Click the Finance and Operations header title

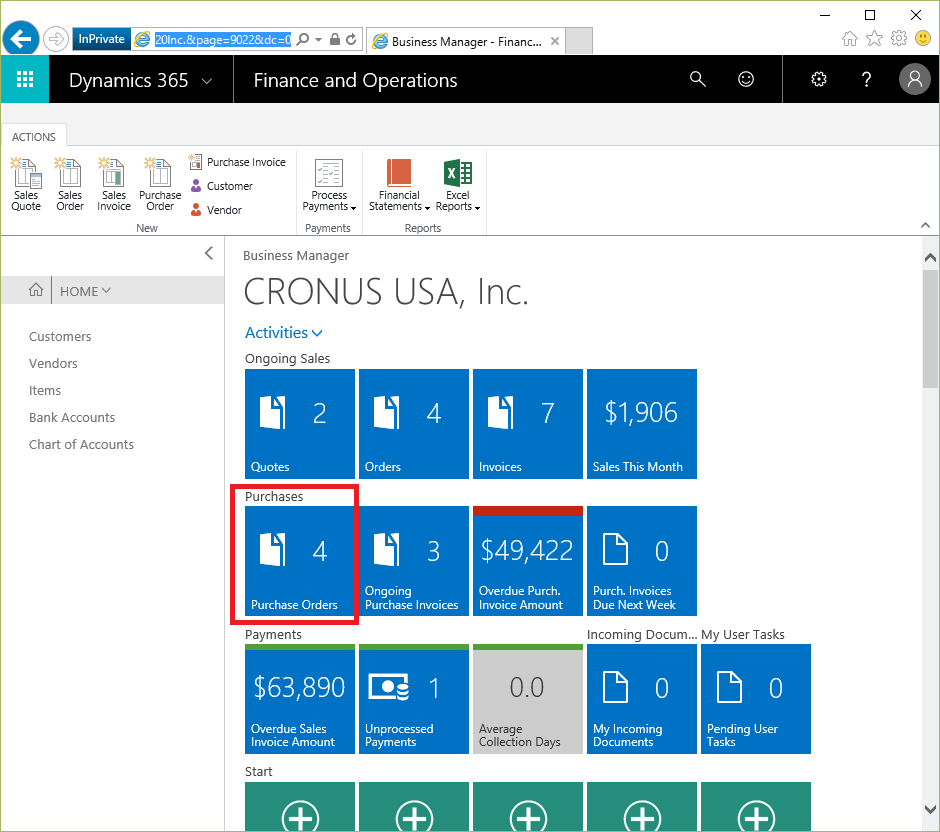tap(355, 80)
